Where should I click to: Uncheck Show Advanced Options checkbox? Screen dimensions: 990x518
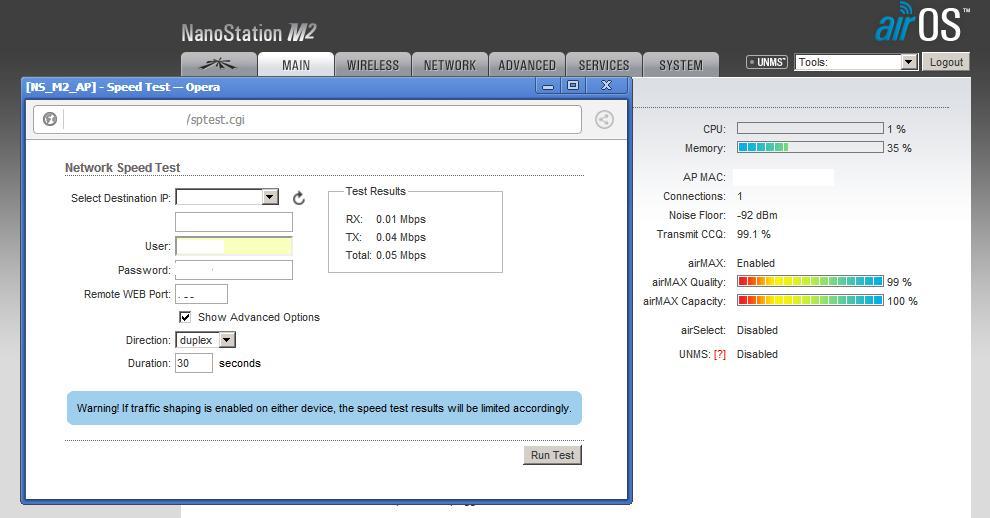pos(185,317)
